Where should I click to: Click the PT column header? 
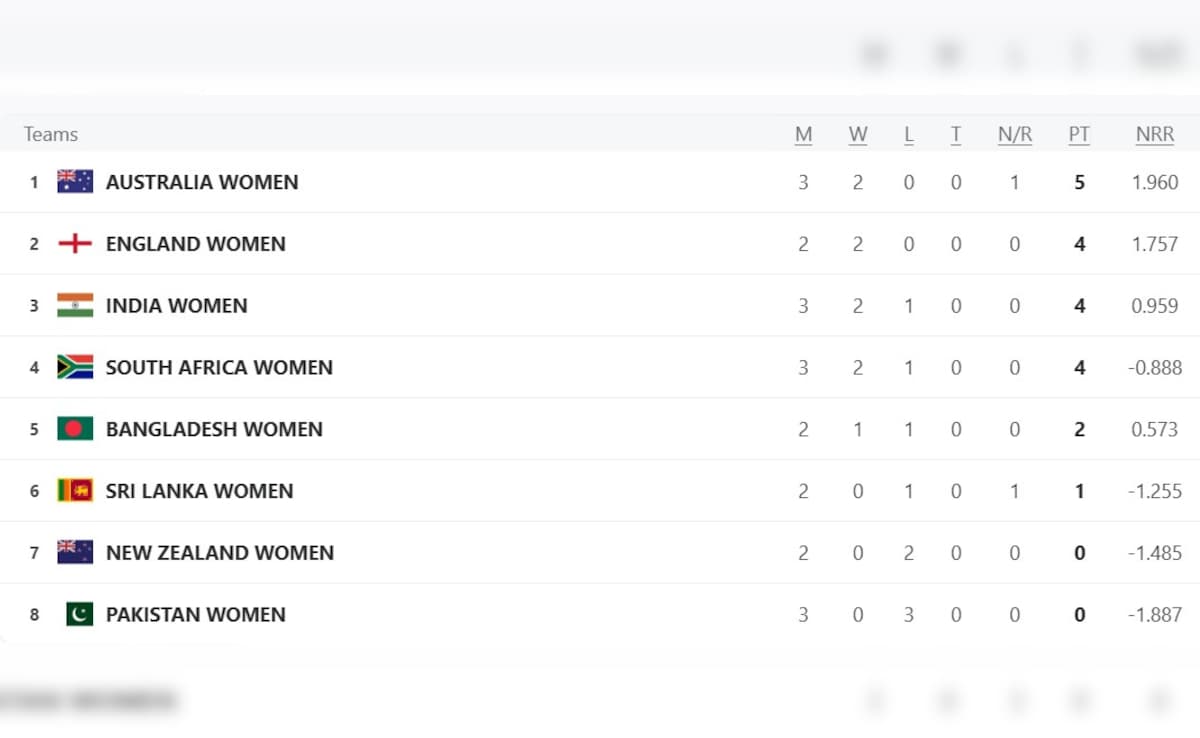click(1079, 134)
